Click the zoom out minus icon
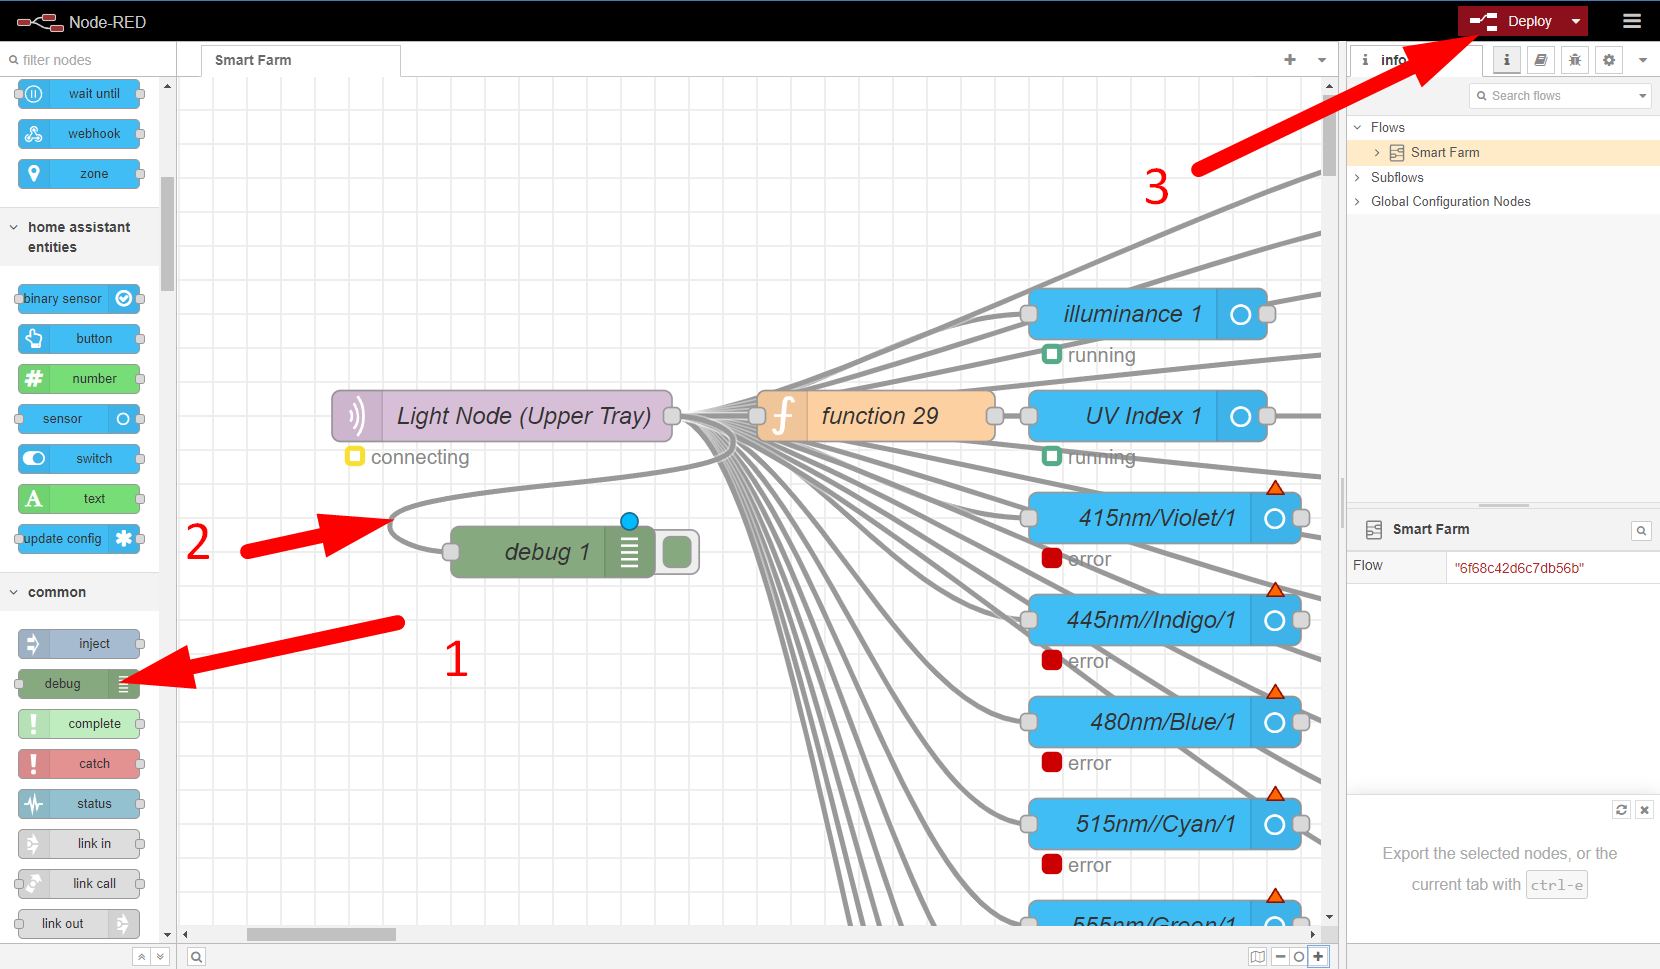This screenshot has height=969, width=1660. [1280, 957]
